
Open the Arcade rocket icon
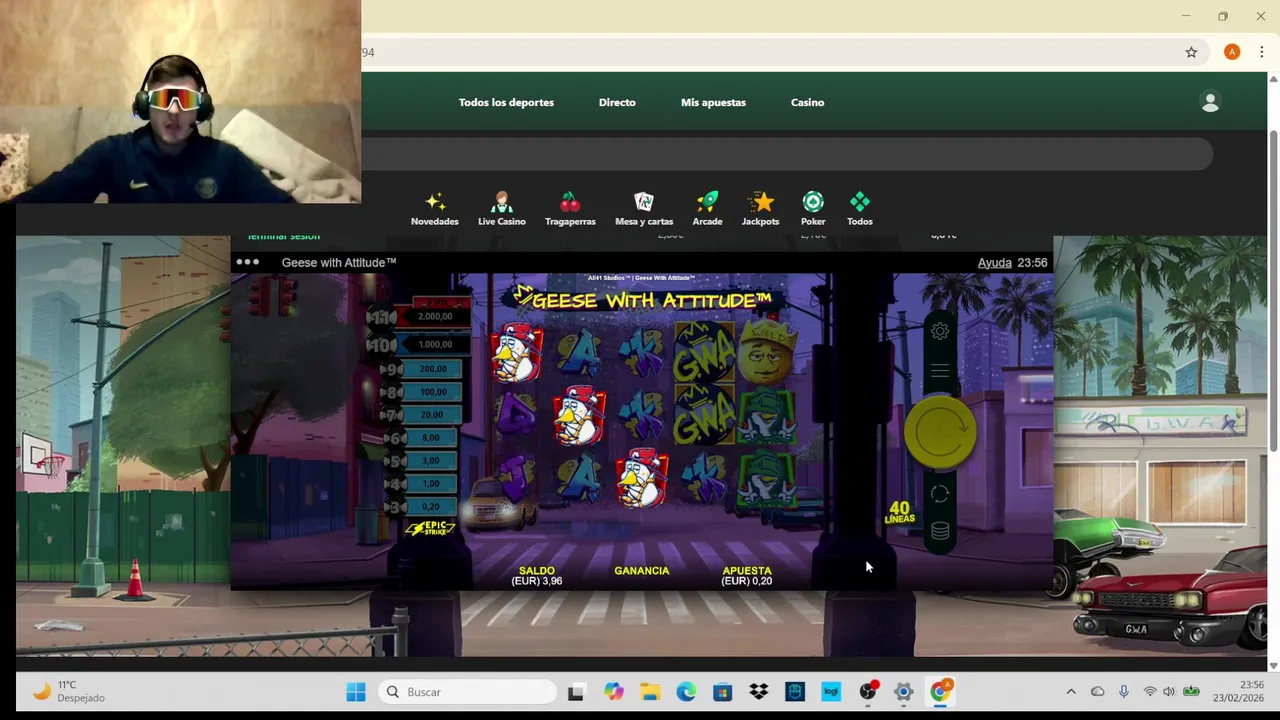pos(707,202)
